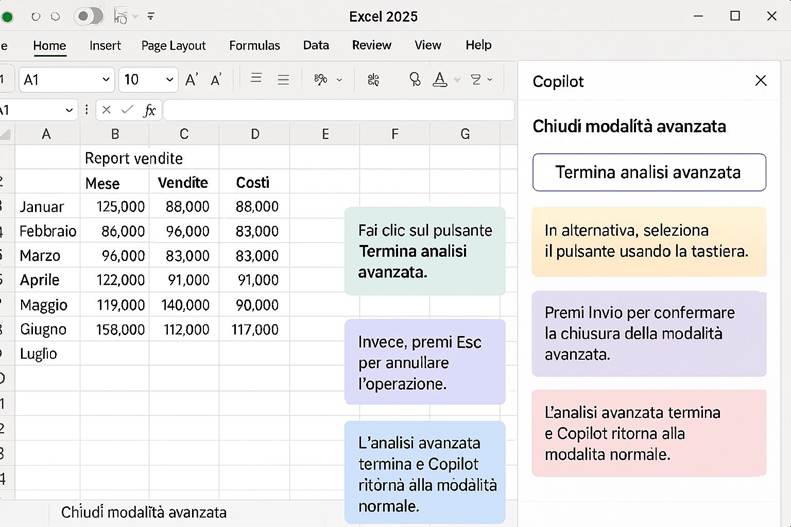Open the font color dropdown arrow
Viewport: 791px width, 527px height.
[x=457, y=80]
